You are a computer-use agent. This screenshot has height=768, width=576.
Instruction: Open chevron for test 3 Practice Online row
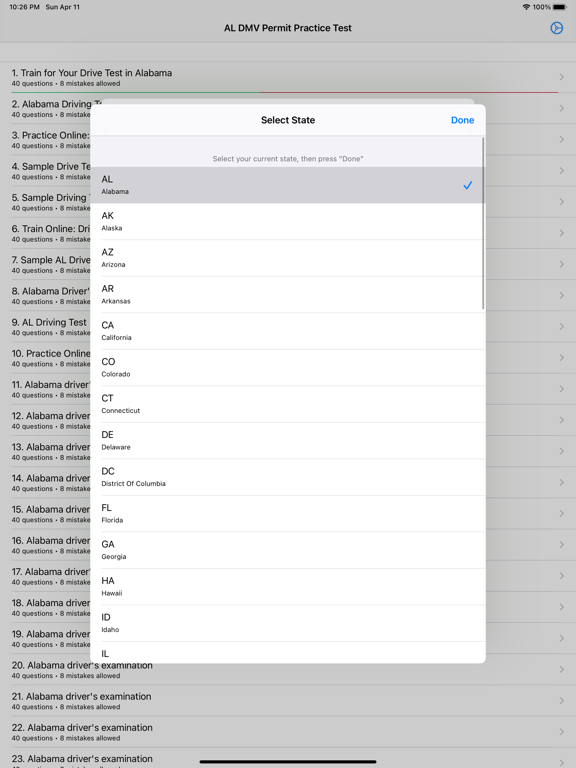point(562,140)
